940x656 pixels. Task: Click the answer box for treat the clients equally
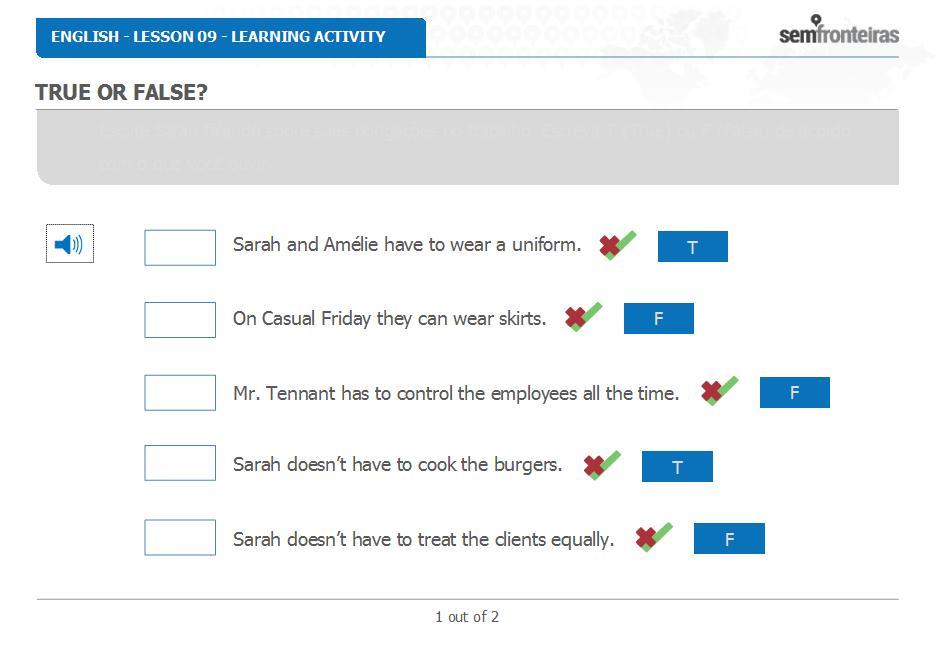[x=180, y=537]
